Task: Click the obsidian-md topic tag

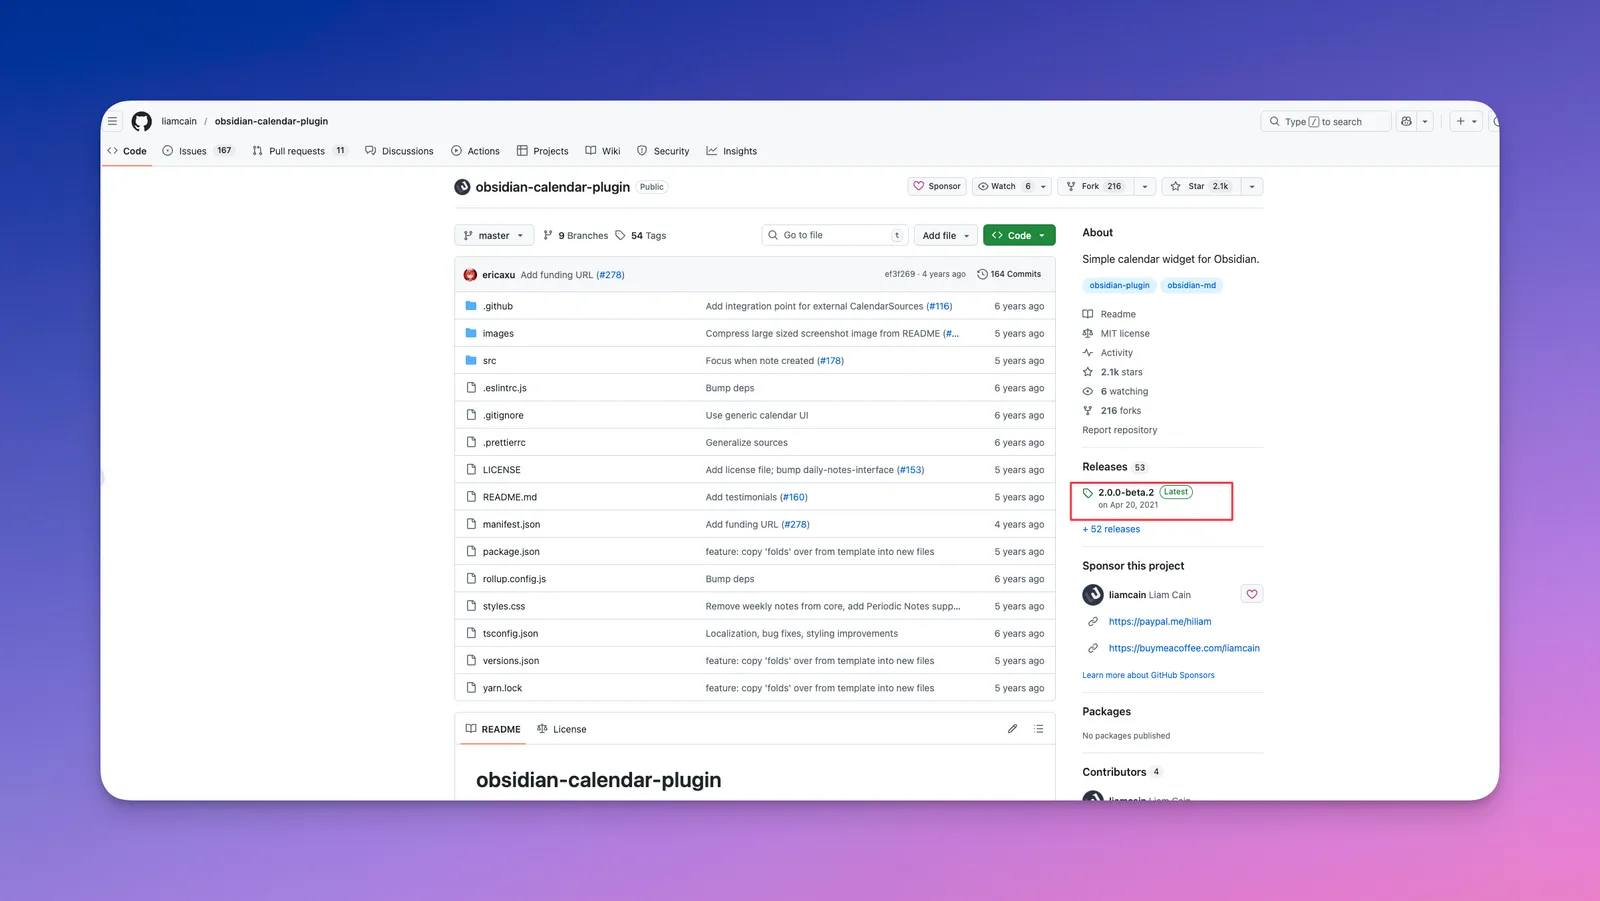Action: click(x=1192, y=286)
